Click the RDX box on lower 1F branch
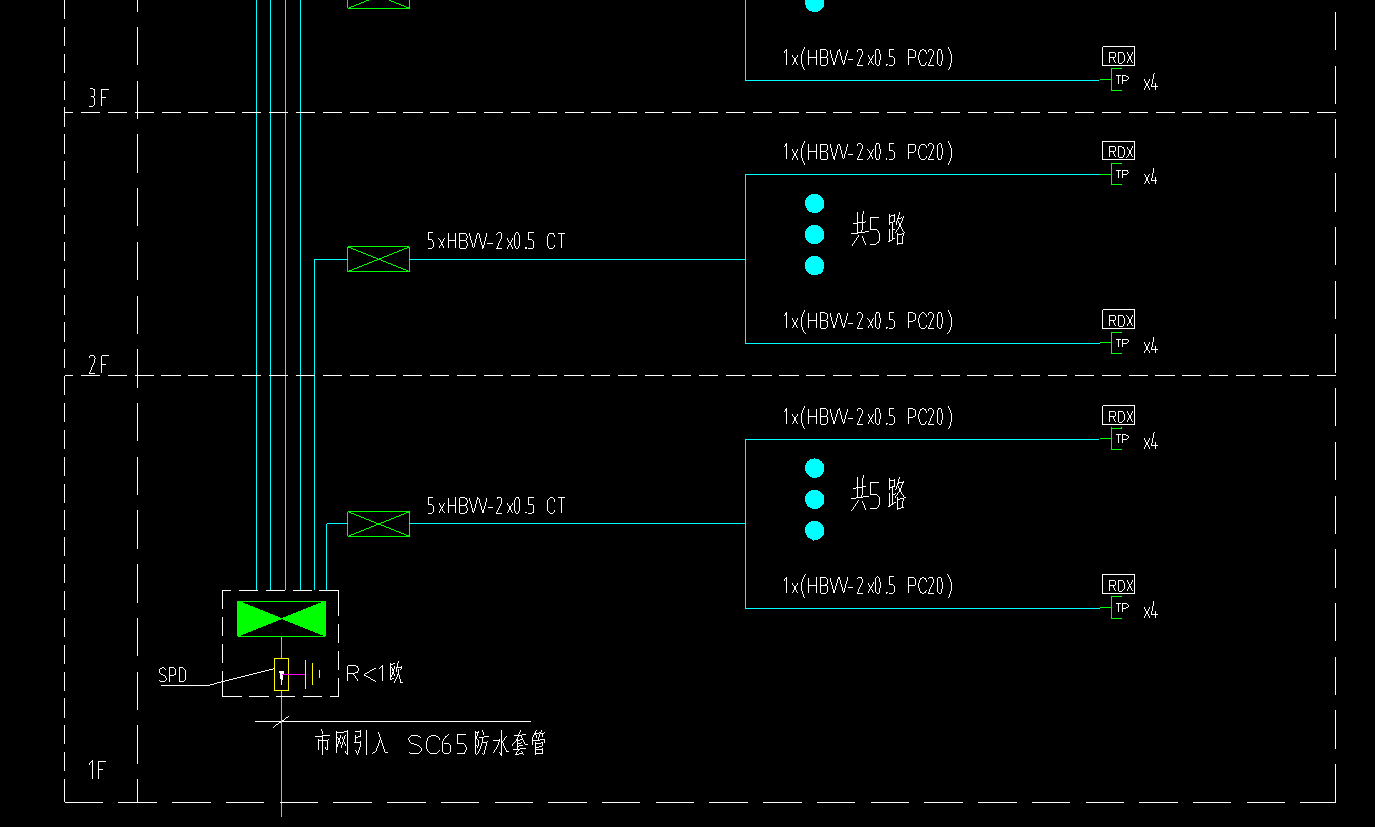The width and height of the screenshot is (1375, 827). coord(1119,585)
